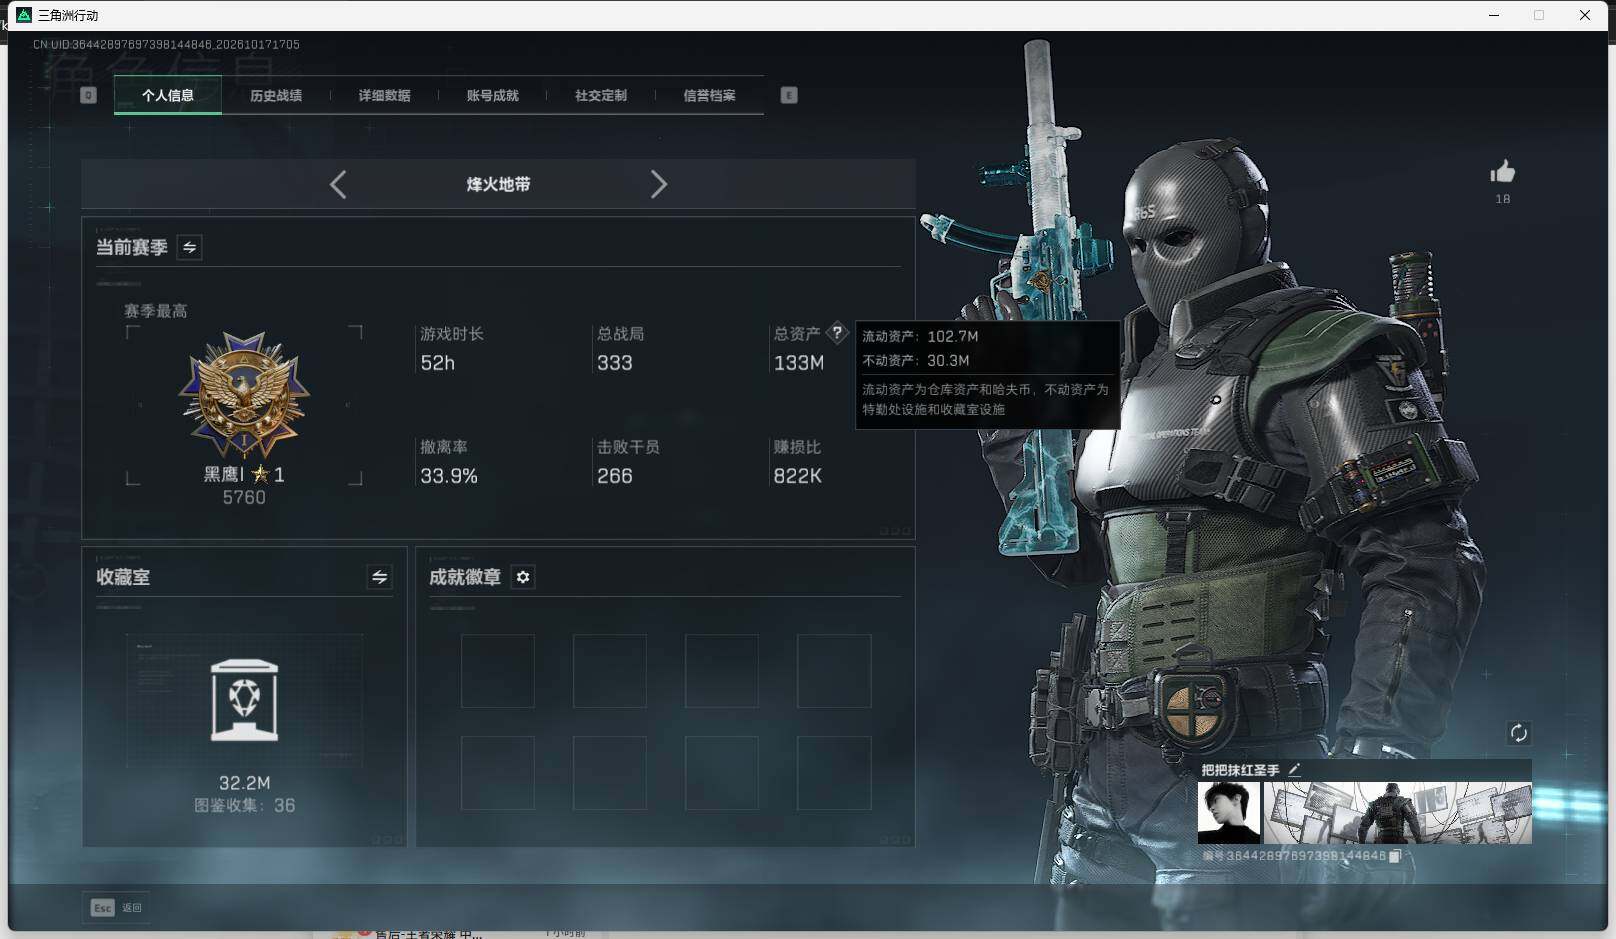
Task: Switch to the 历史战绩 tab
Action: pos(276,95)
